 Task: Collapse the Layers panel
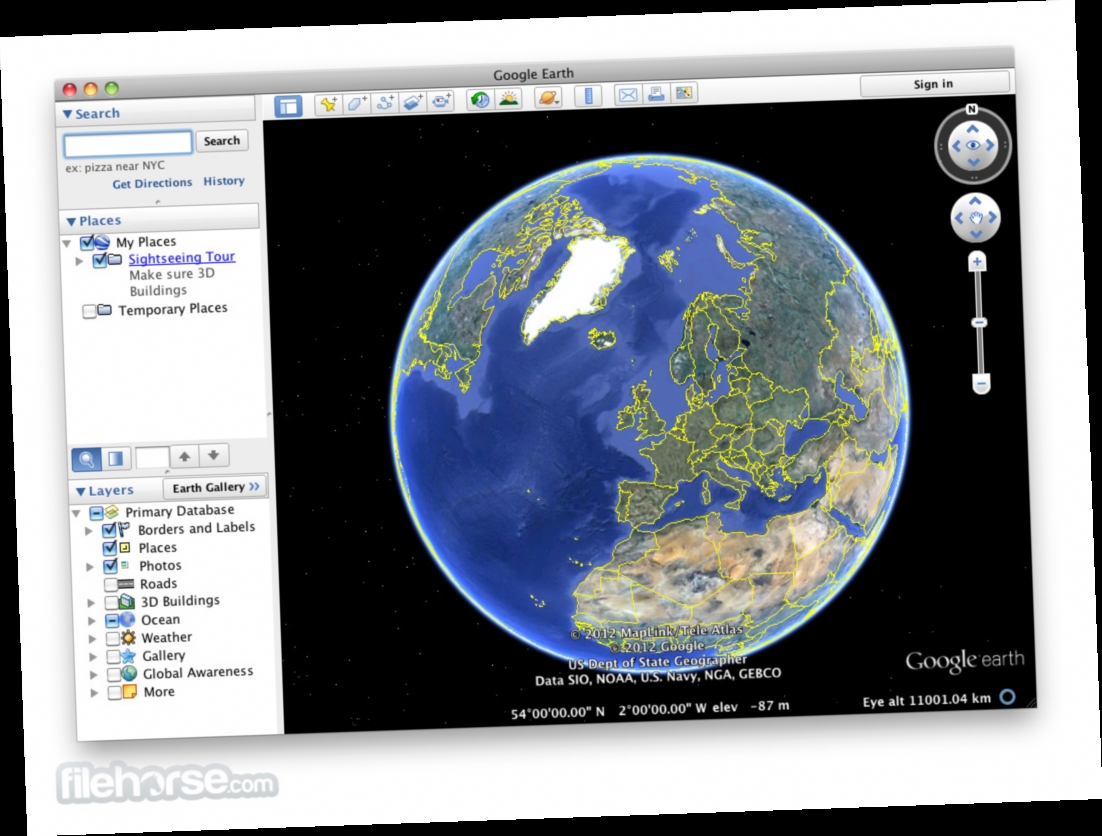80,492
